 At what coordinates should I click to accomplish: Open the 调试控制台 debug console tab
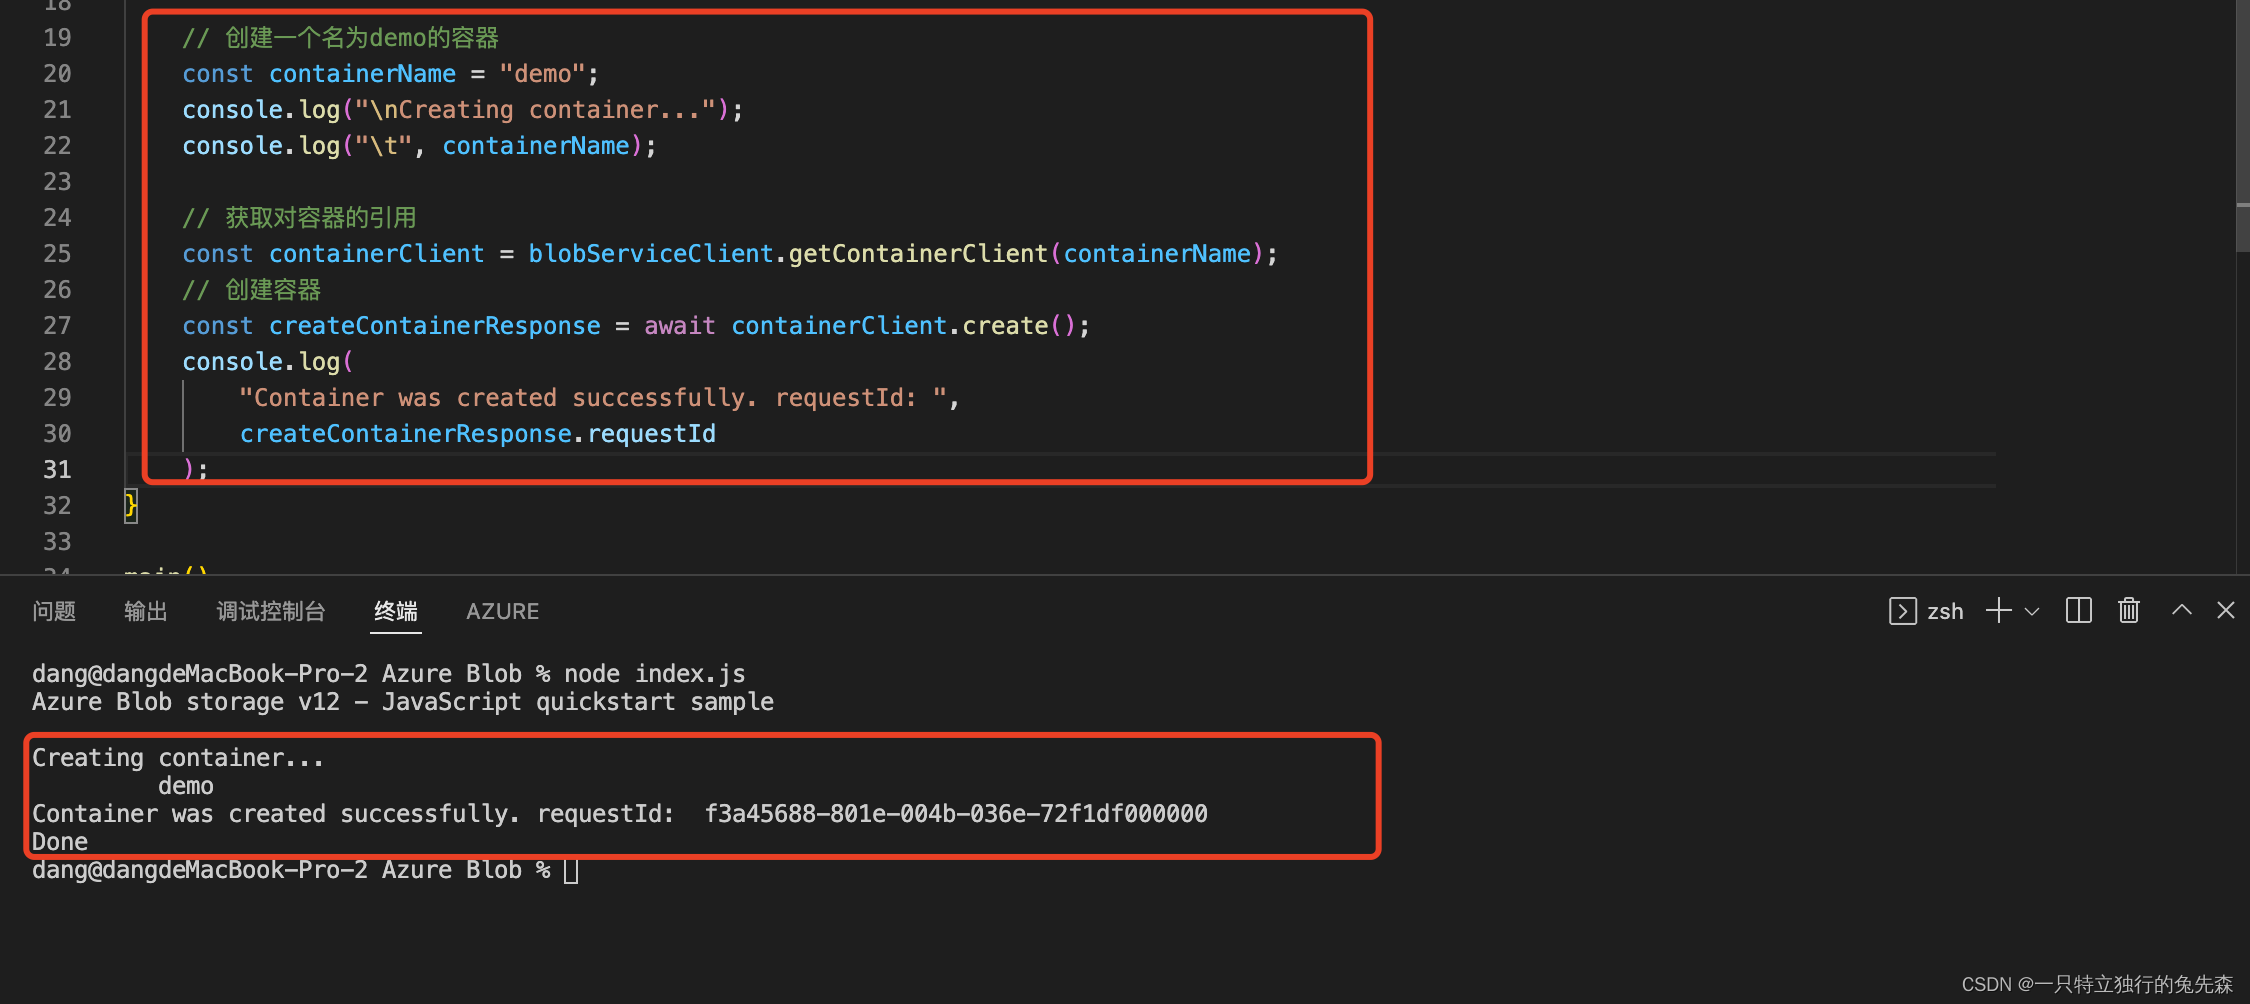click(271, 611)
